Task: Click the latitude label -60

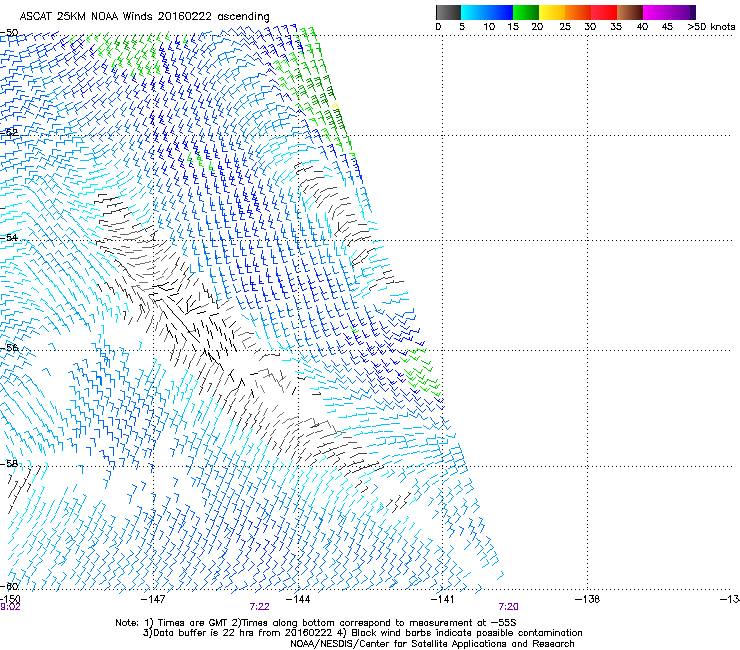Action: (x=9, y=586)
